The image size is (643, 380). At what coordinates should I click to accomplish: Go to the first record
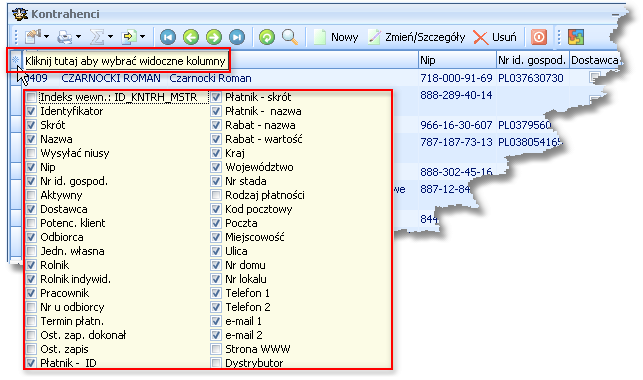click(168, 37)
